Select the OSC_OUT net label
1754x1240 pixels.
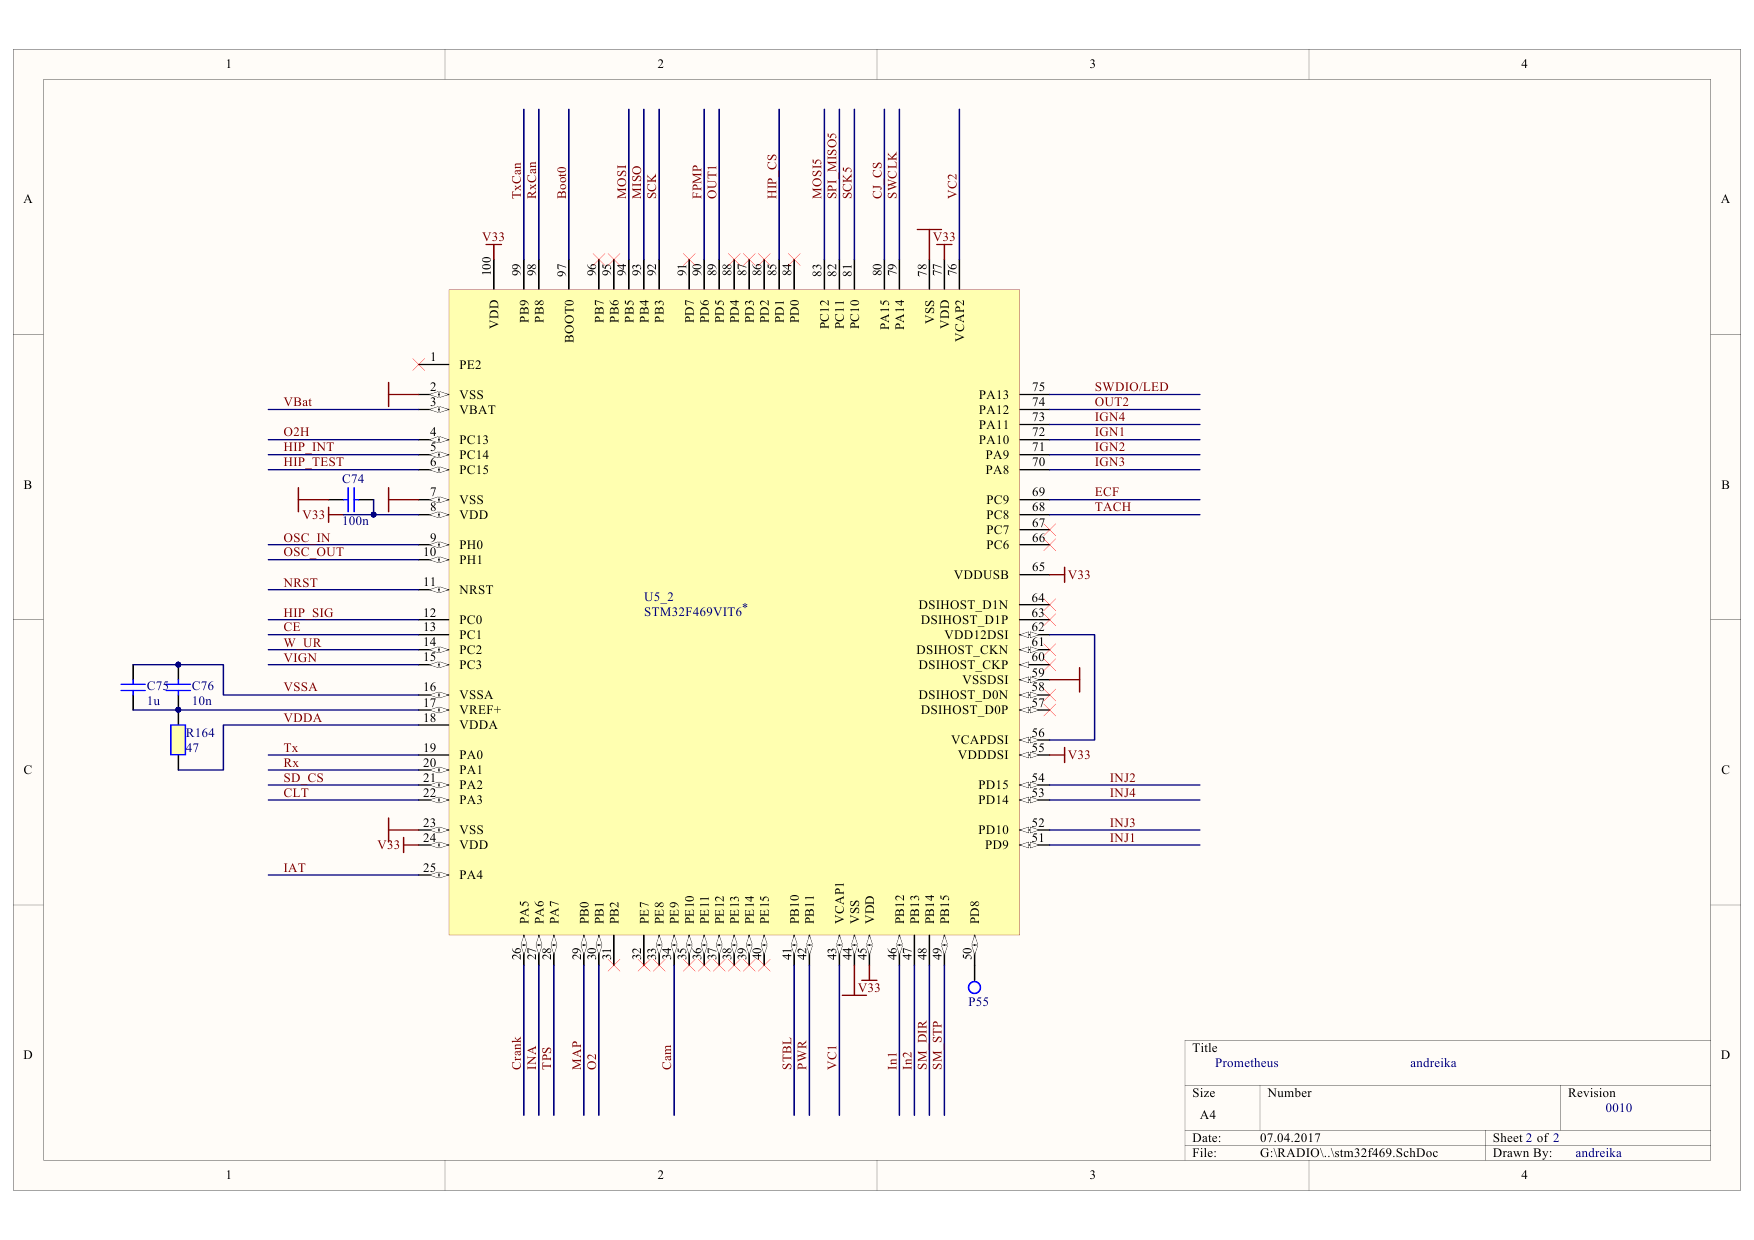click(313, 552)
